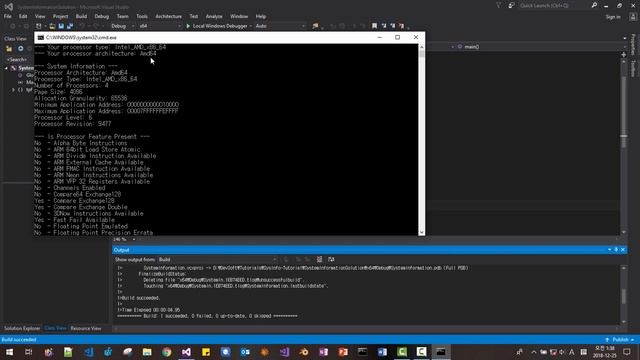Viewport: 640px width, 360px height.
Task: Open the Edit menu
Action: pos(23,16)
